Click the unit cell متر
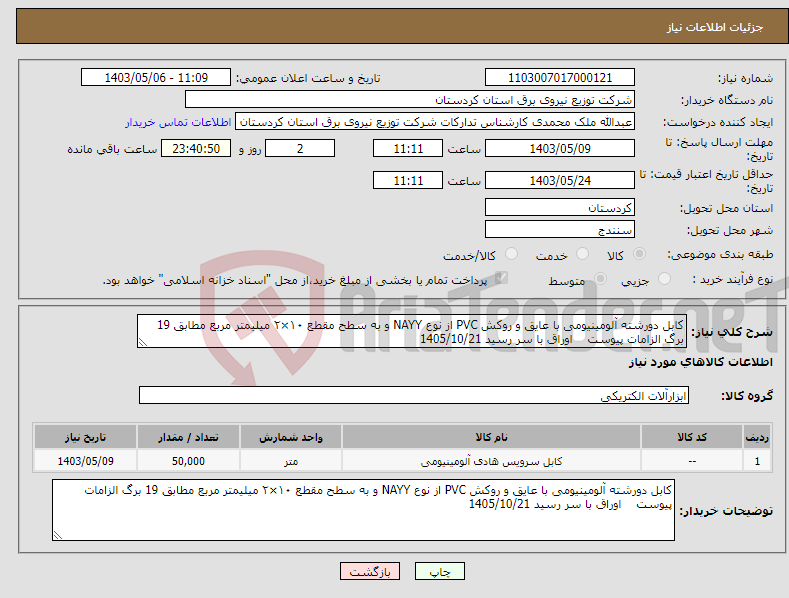The image size is (789, 598). pyautogui.click(x=291, y=461)
